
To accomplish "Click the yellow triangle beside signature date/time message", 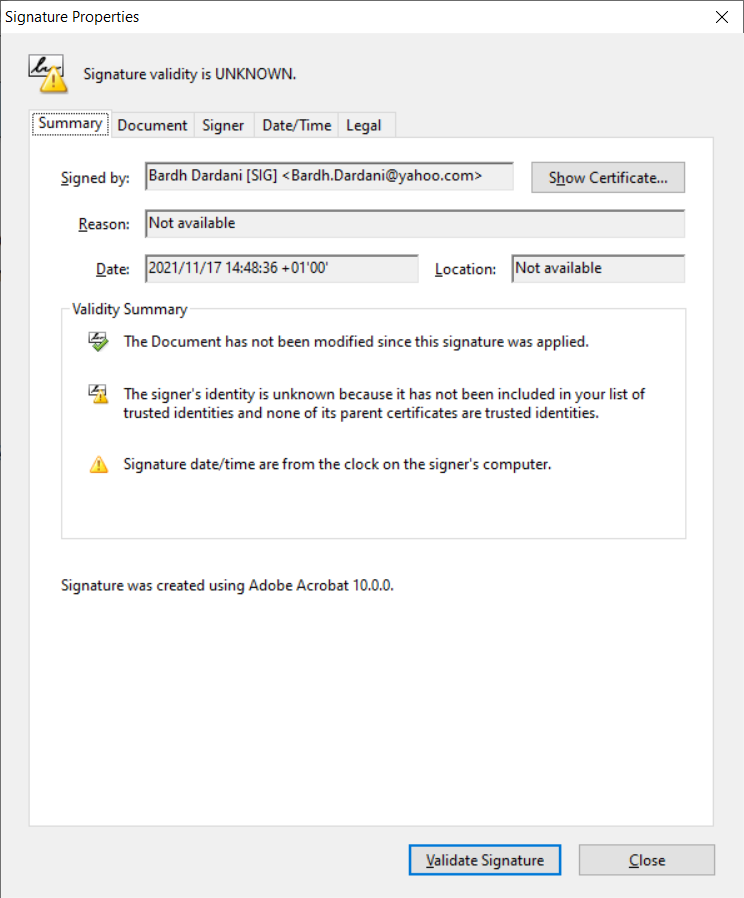I will coord(99,464).
